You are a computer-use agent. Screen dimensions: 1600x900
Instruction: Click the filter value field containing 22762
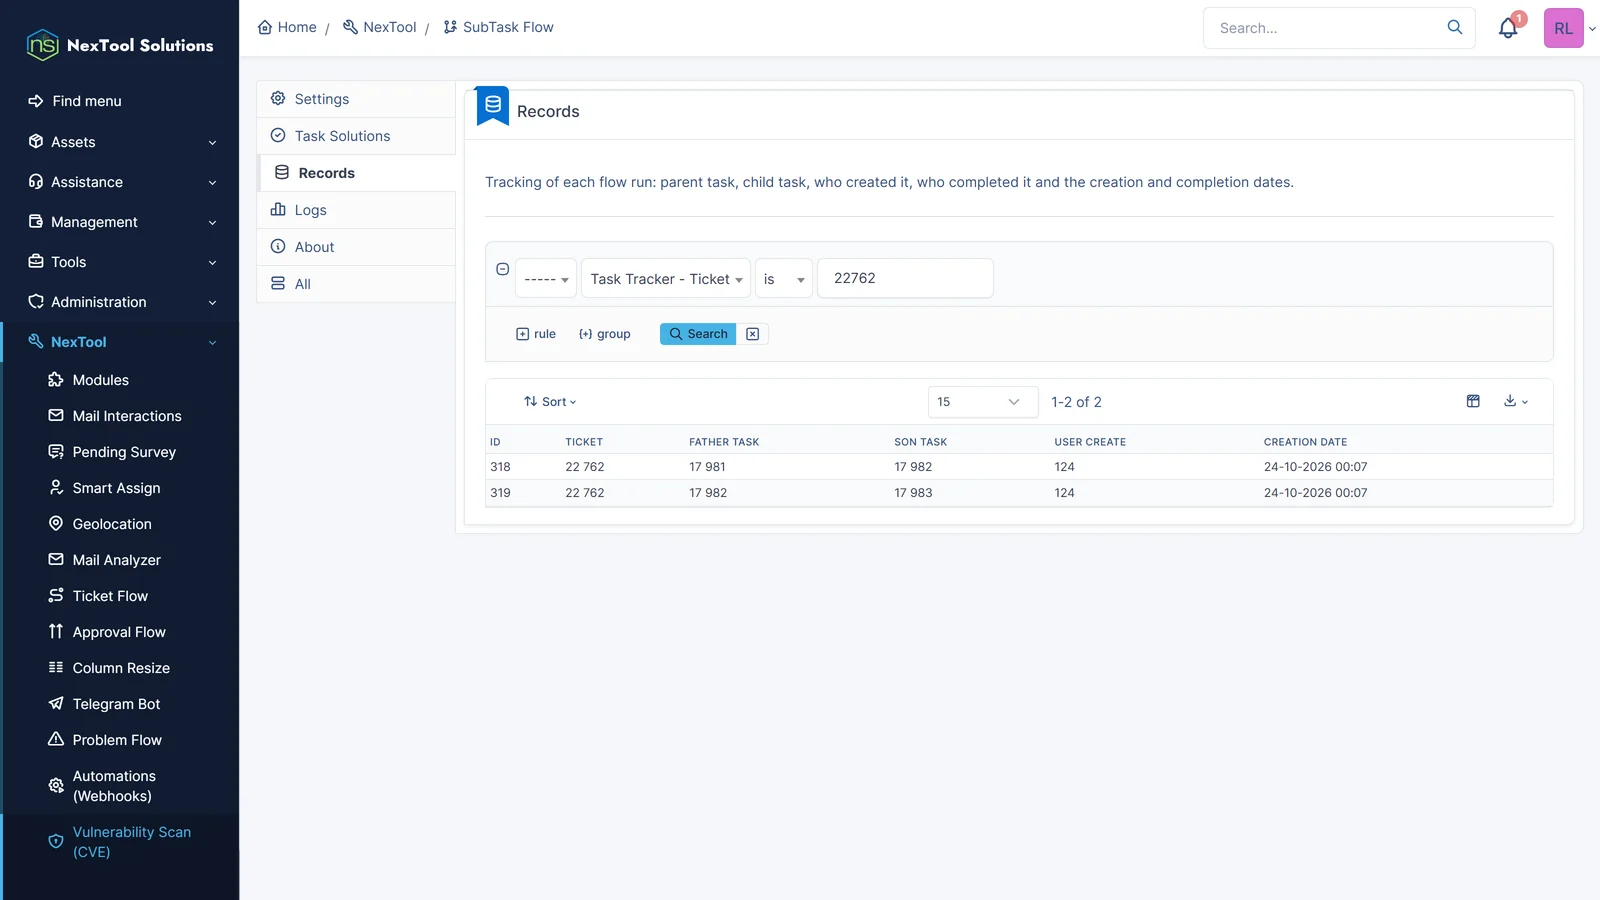(905, 278)
